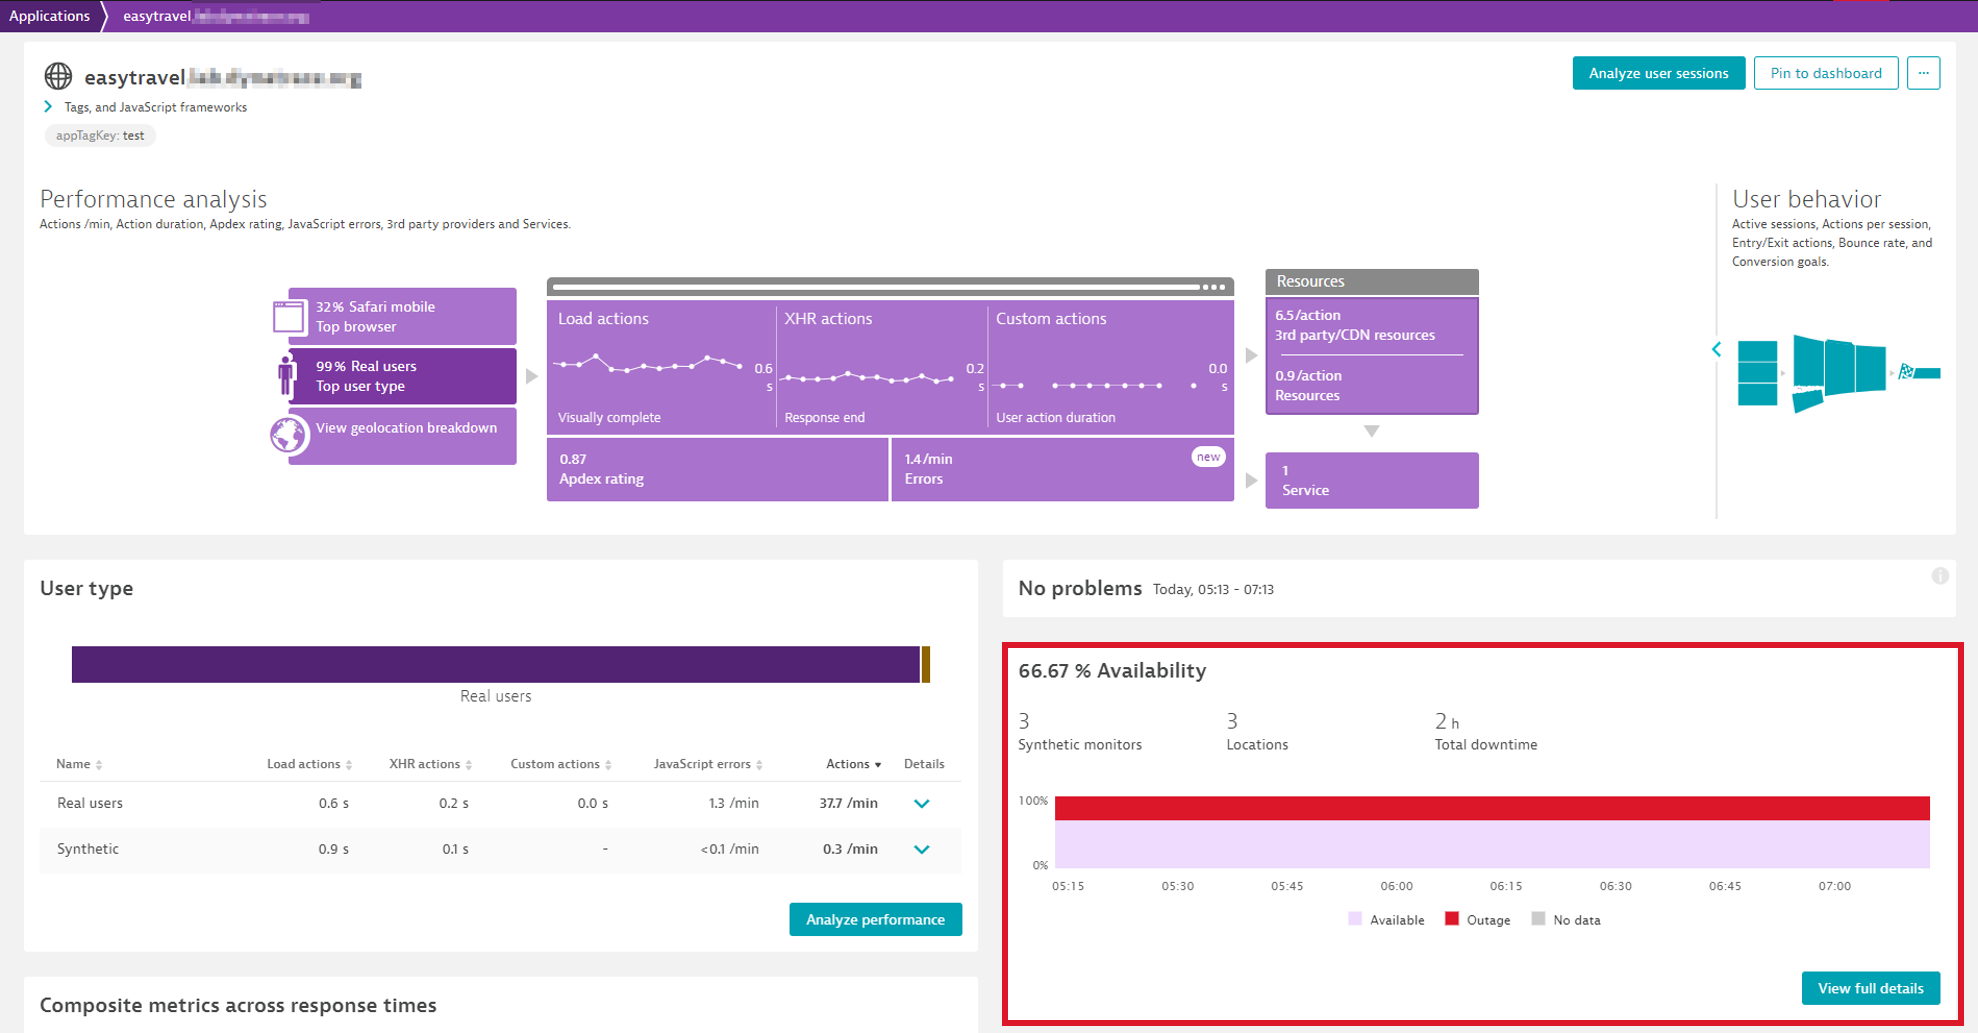Expand User behavior panel with left chevron
The image size is (1978, 1033).
(x=1716, y=349)
